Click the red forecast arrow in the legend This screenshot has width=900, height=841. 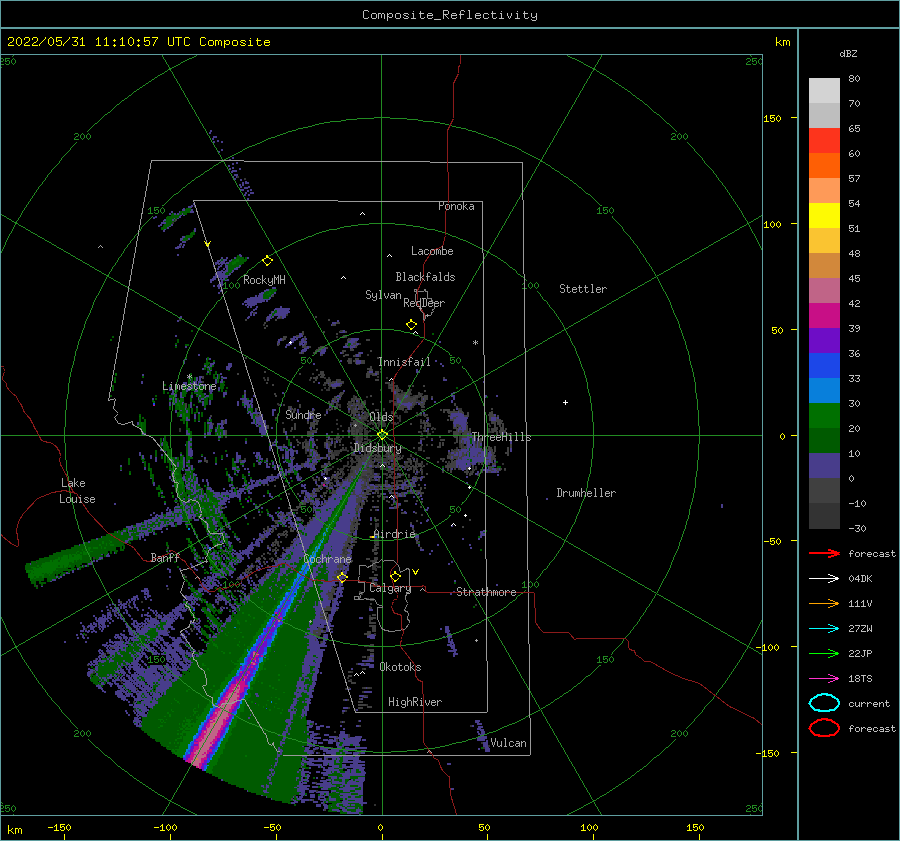(824, 553)
